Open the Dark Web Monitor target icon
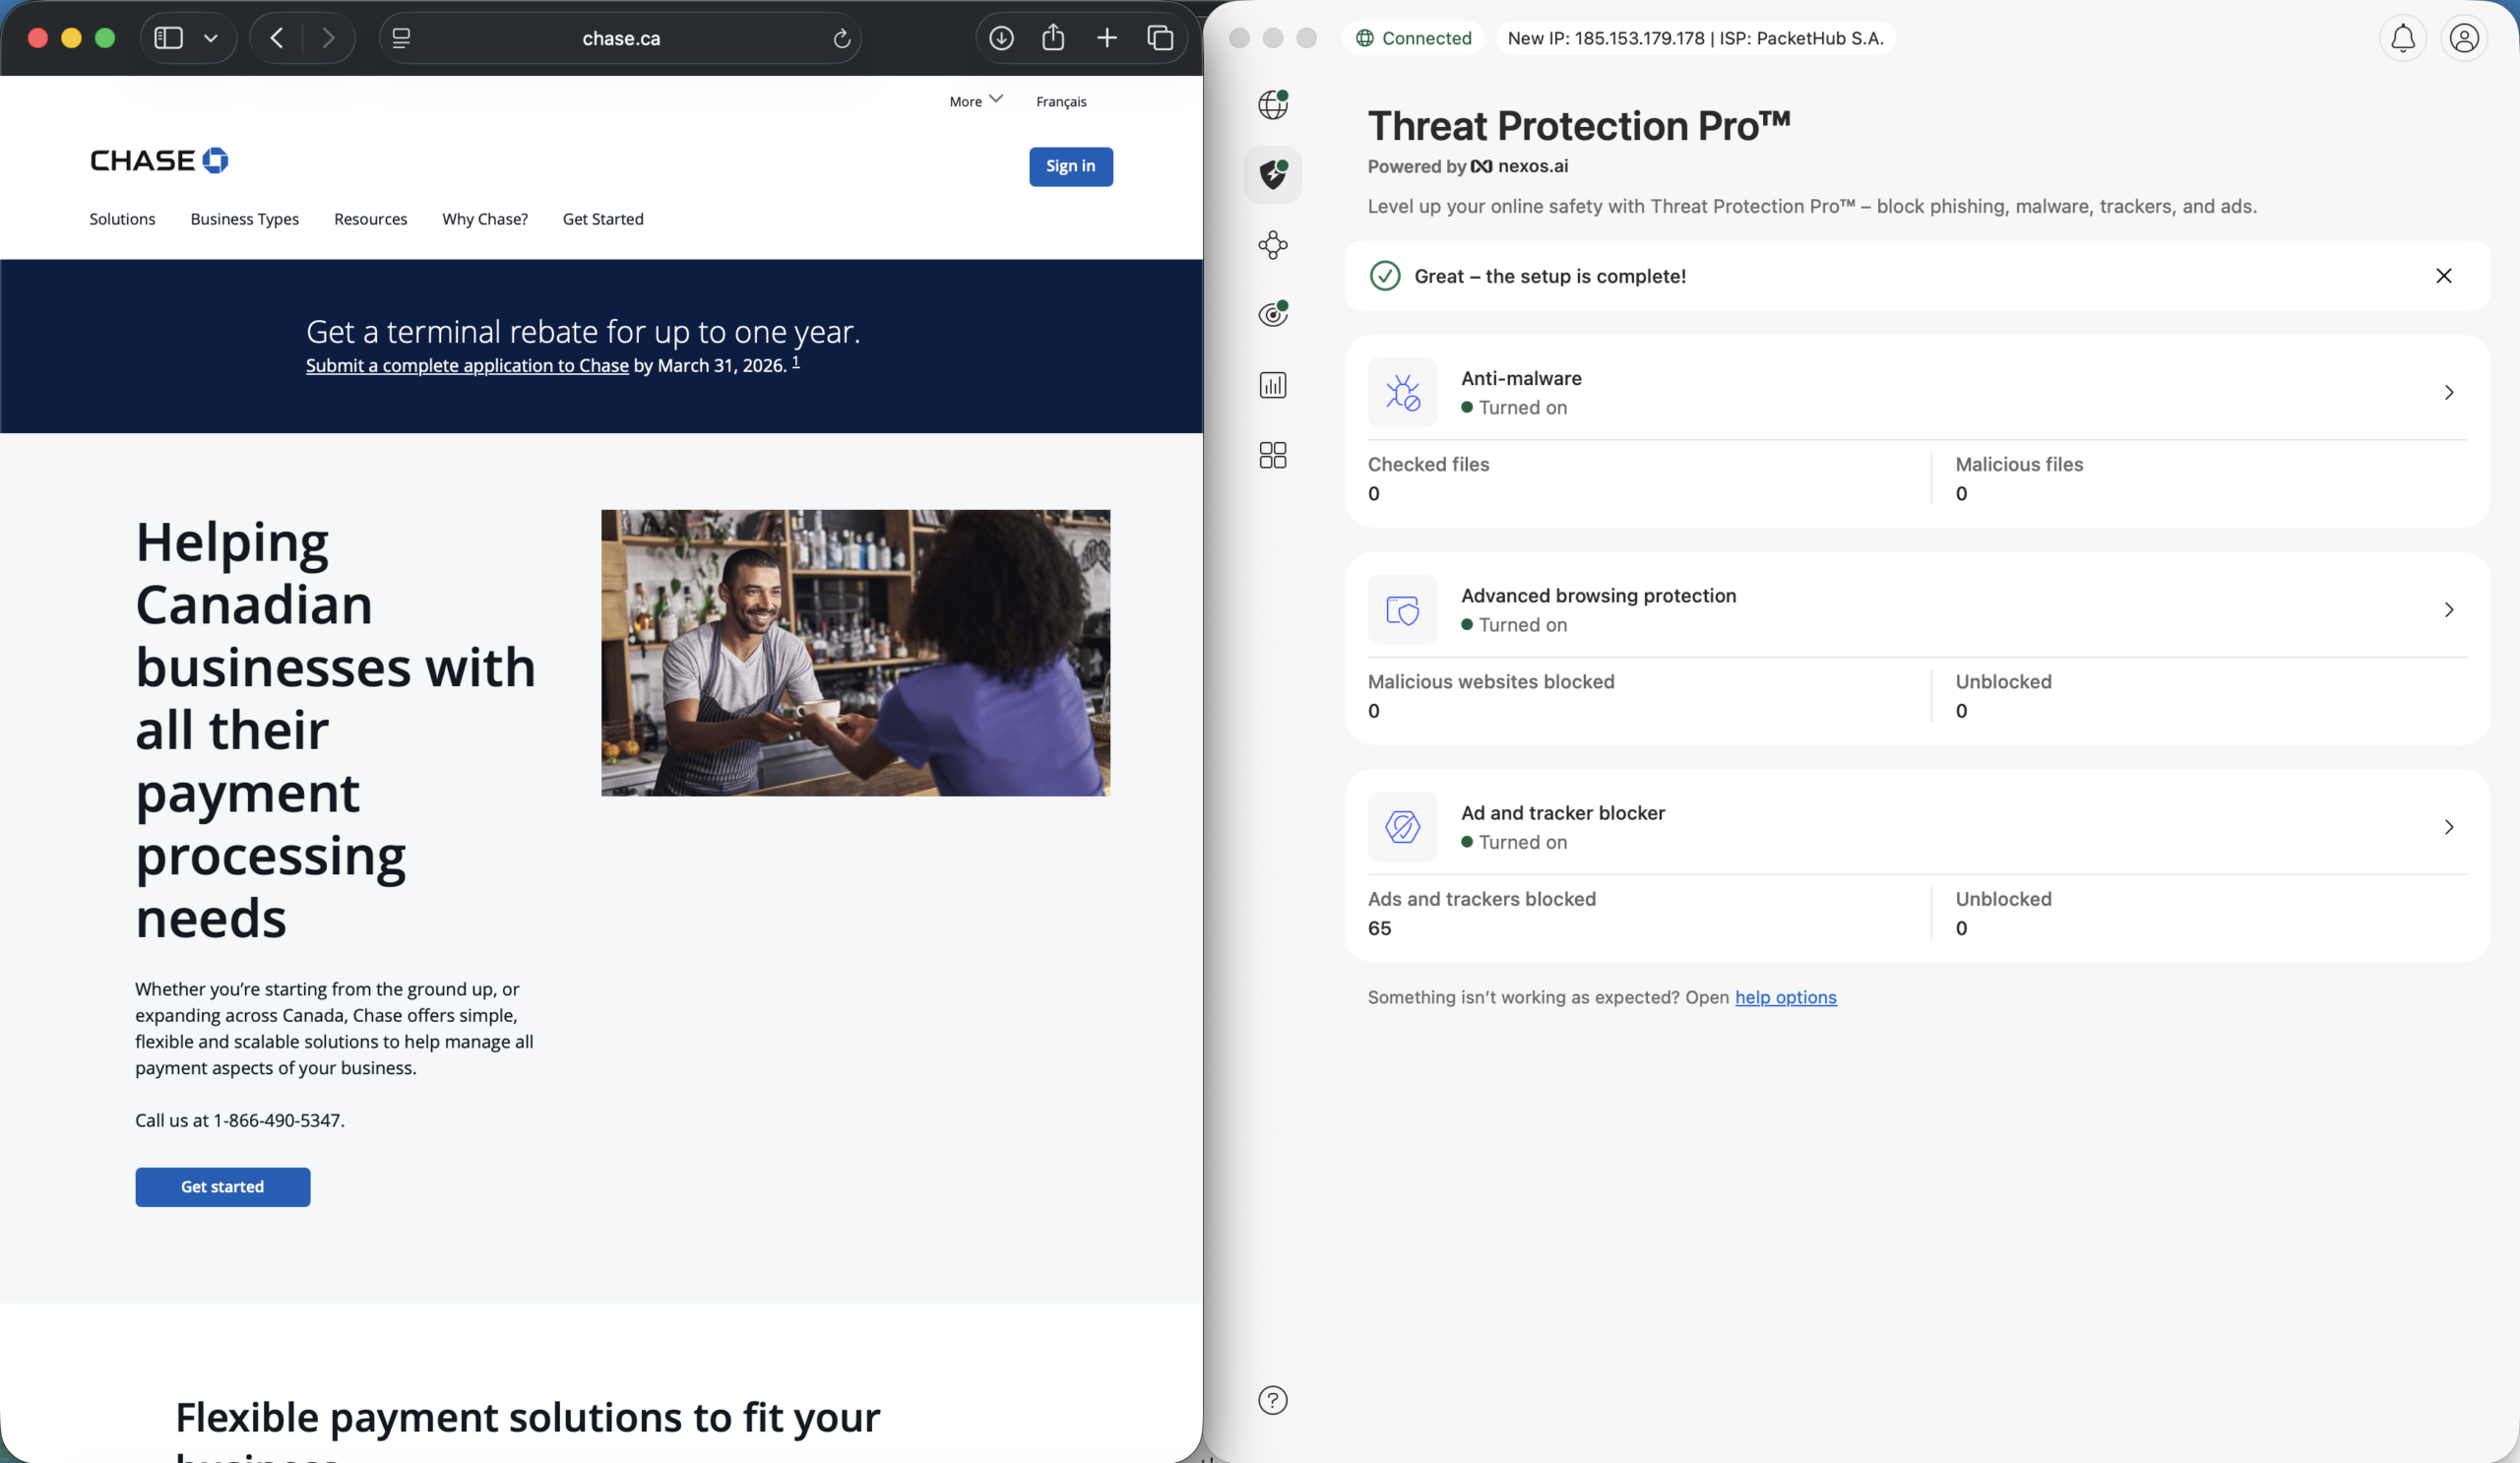 tap(1272, 314)
